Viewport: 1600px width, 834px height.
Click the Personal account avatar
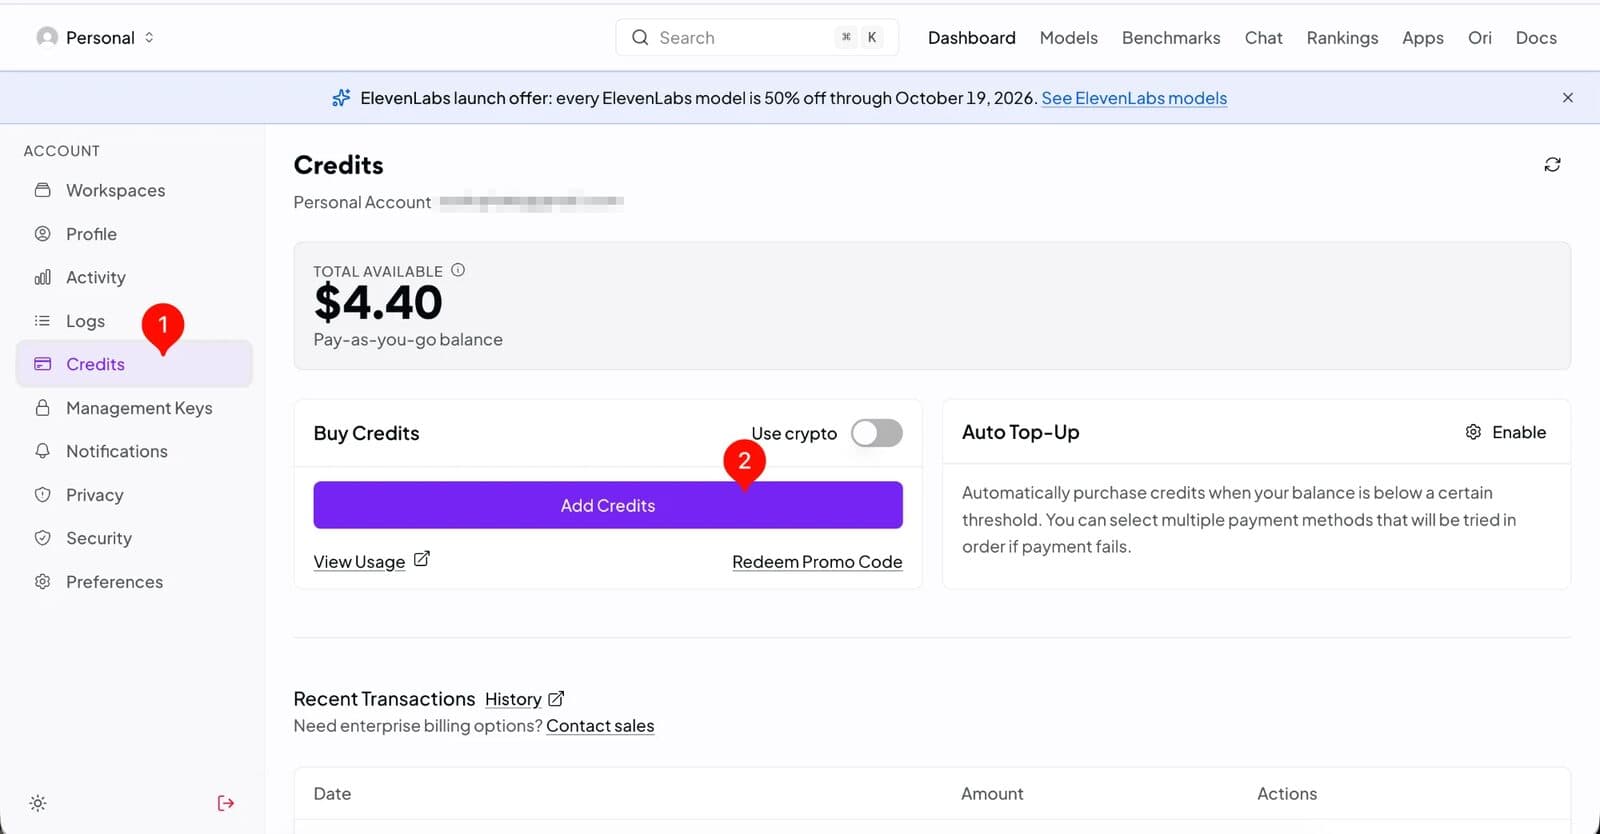[47, 37]
